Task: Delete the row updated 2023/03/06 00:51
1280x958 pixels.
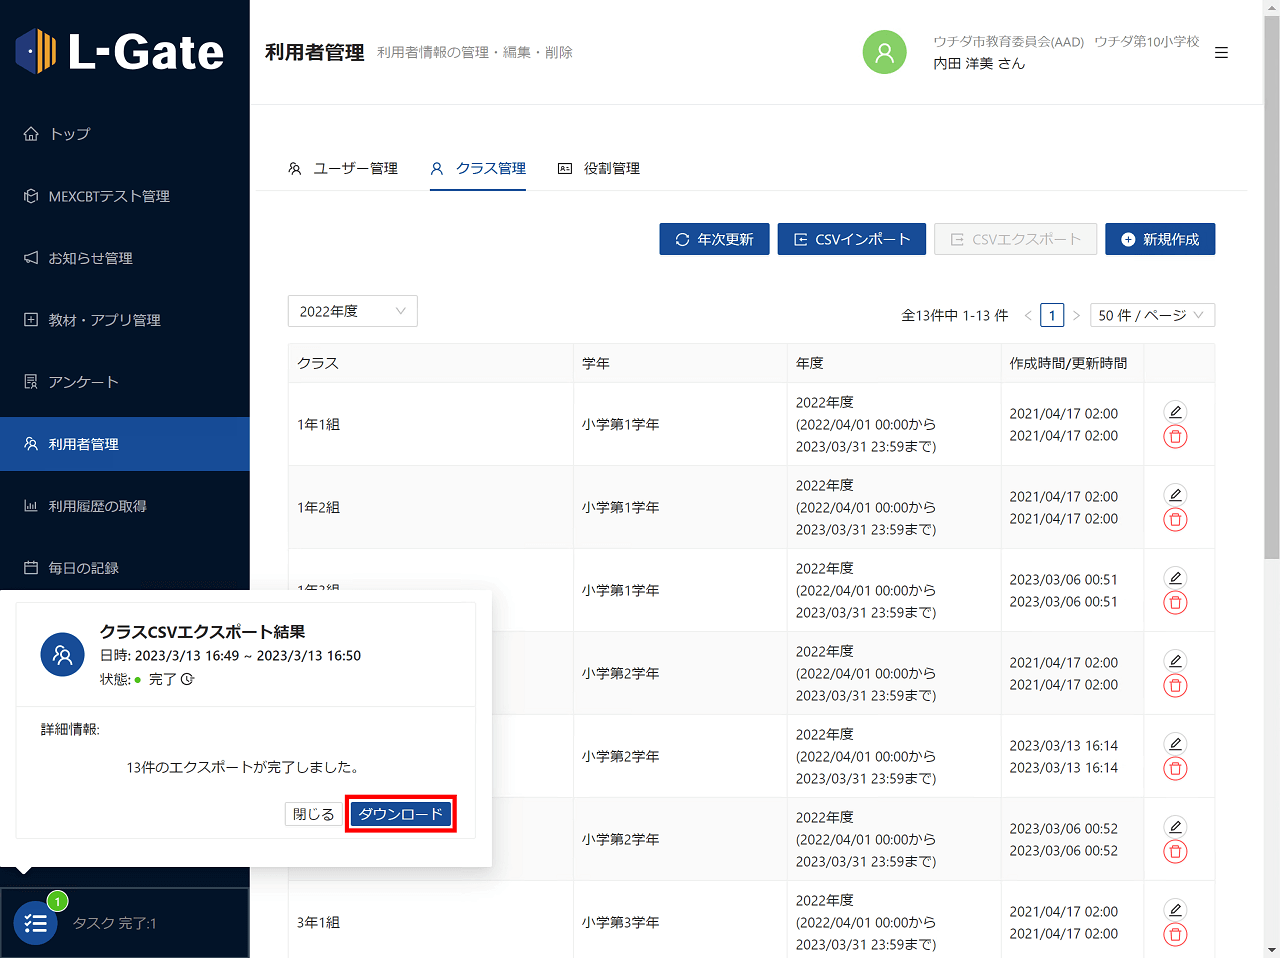Action: point(1176,602)
